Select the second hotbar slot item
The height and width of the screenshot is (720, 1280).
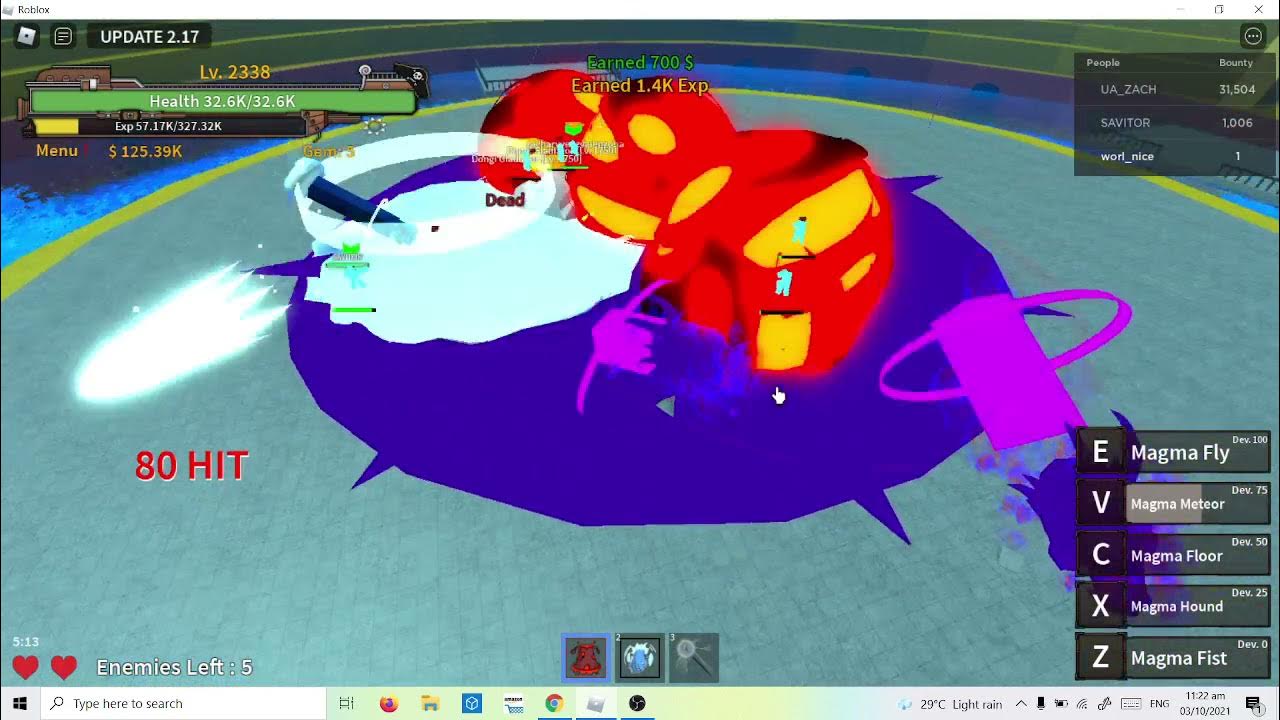640,658
